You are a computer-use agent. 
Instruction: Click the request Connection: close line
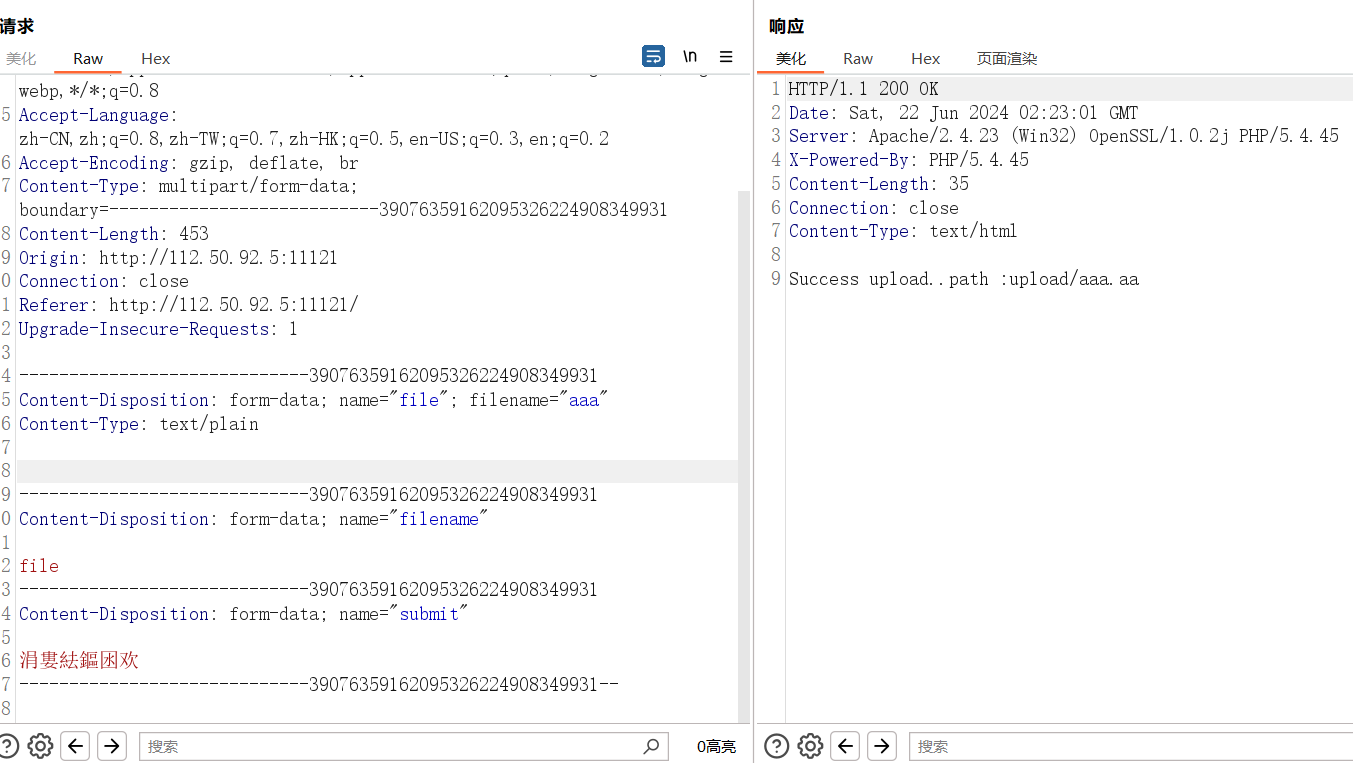coord(104,281)
